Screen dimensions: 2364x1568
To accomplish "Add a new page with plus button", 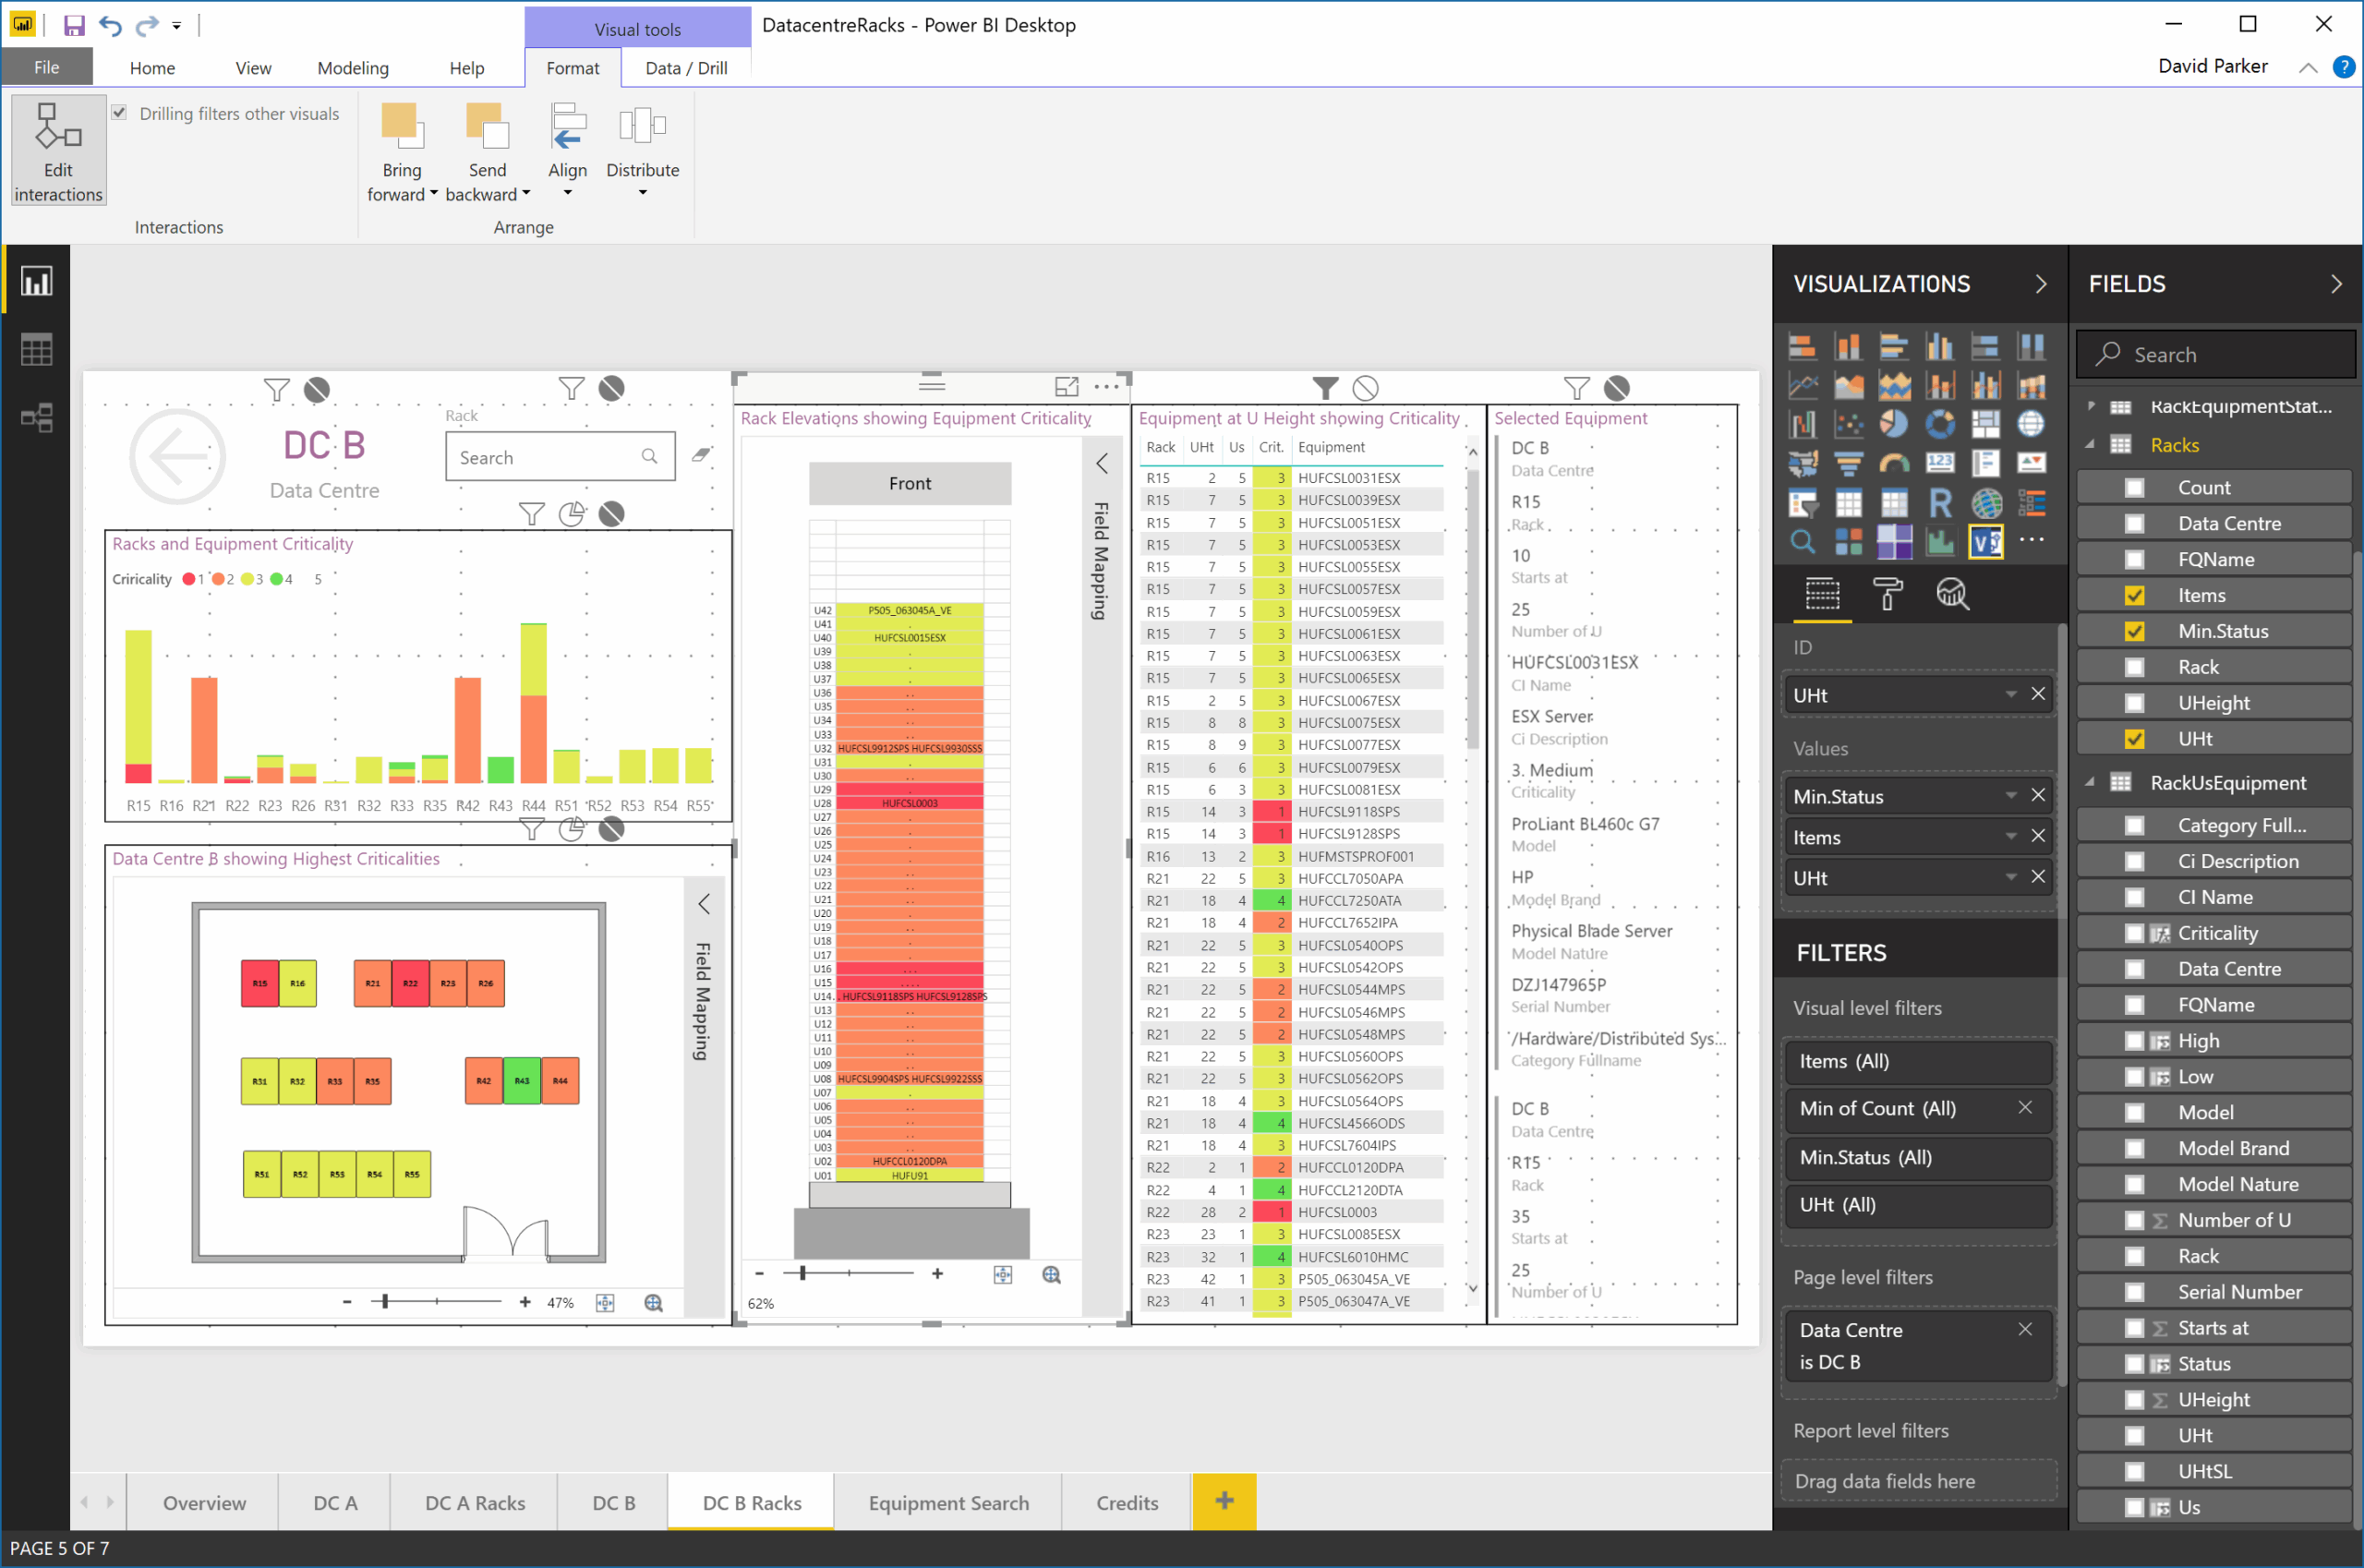I will 1224,1500.
